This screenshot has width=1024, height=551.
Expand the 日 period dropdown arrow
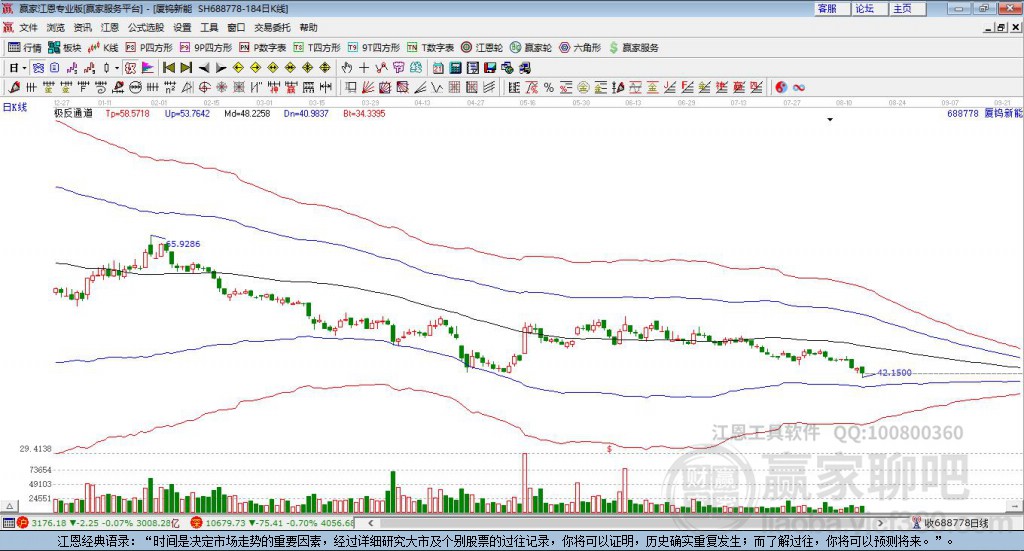(24, 68)
